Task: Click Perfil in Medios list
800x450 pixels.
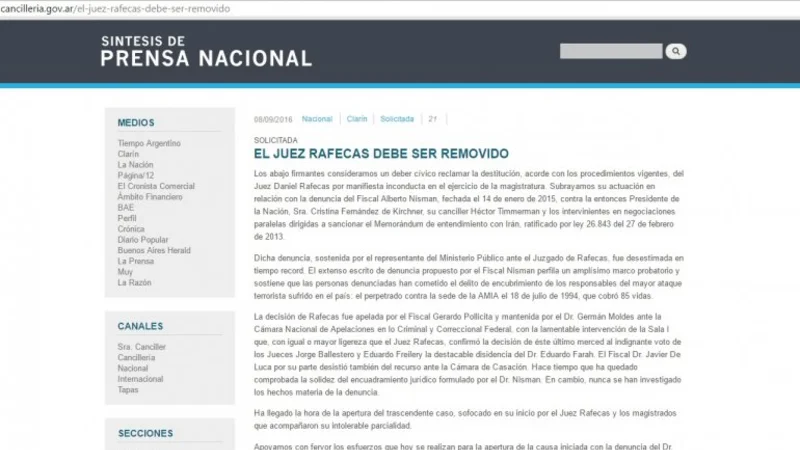Action: pos(127,218)
